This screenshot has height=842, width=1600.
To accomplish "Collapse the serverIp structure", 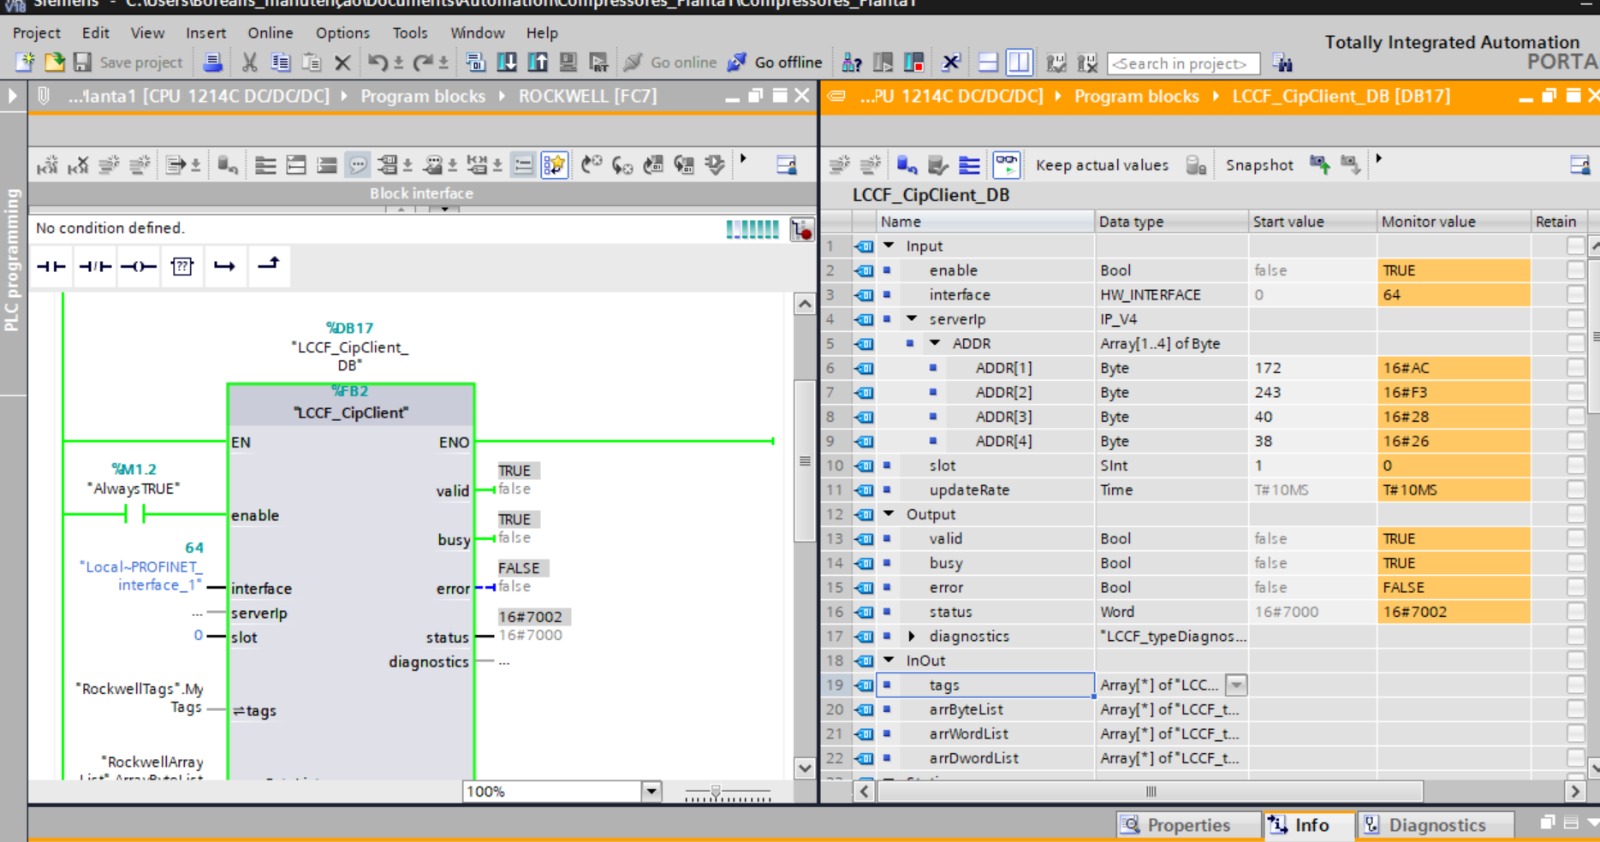I will pyautogui.click(x=911, y=319).
